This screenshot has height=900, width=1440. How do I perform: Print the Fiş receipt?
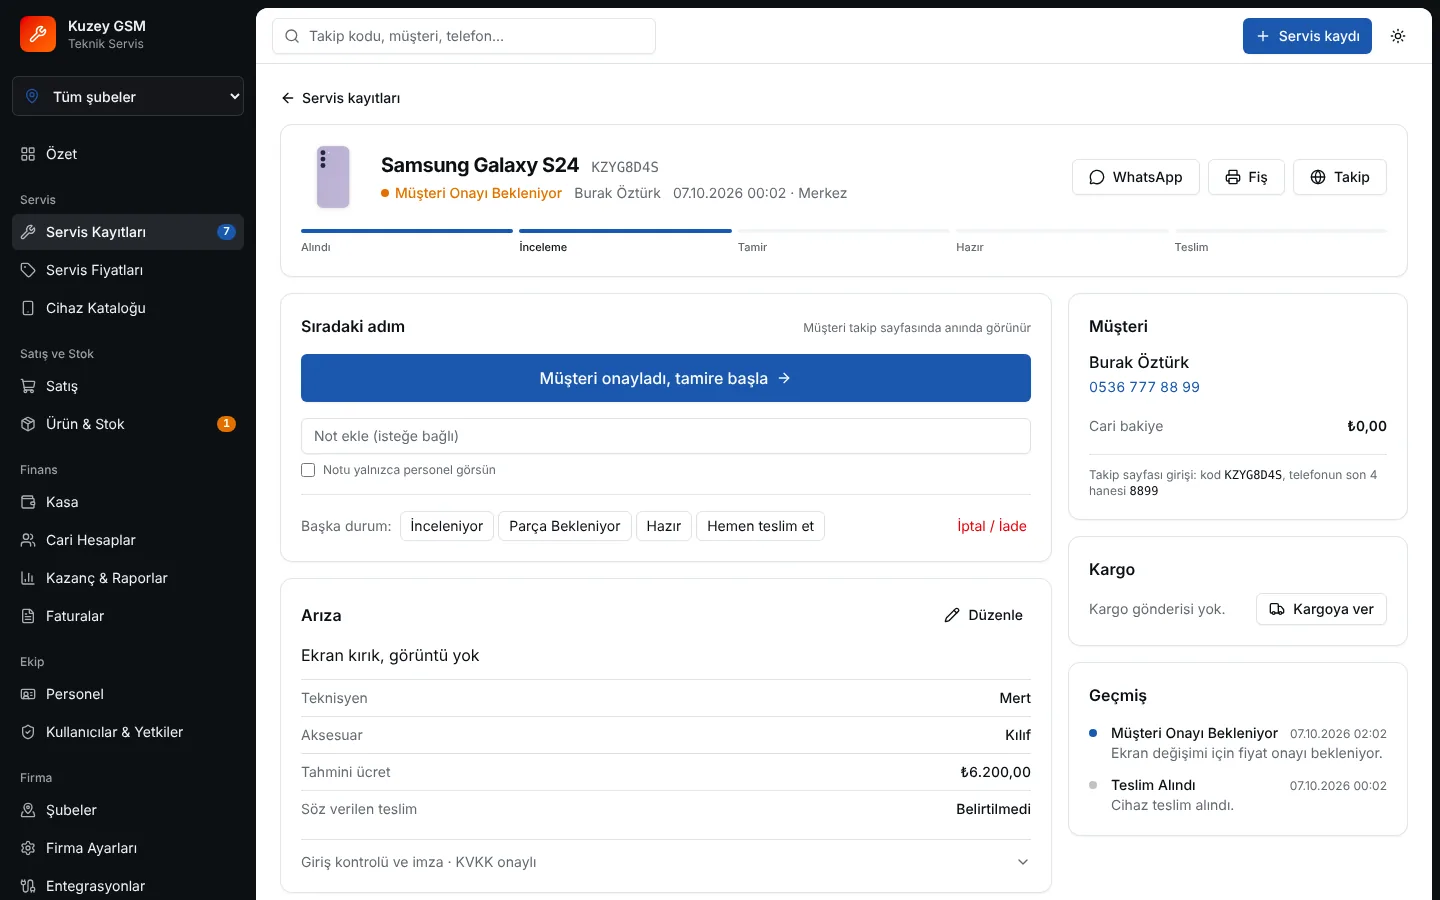point(1246,177)
